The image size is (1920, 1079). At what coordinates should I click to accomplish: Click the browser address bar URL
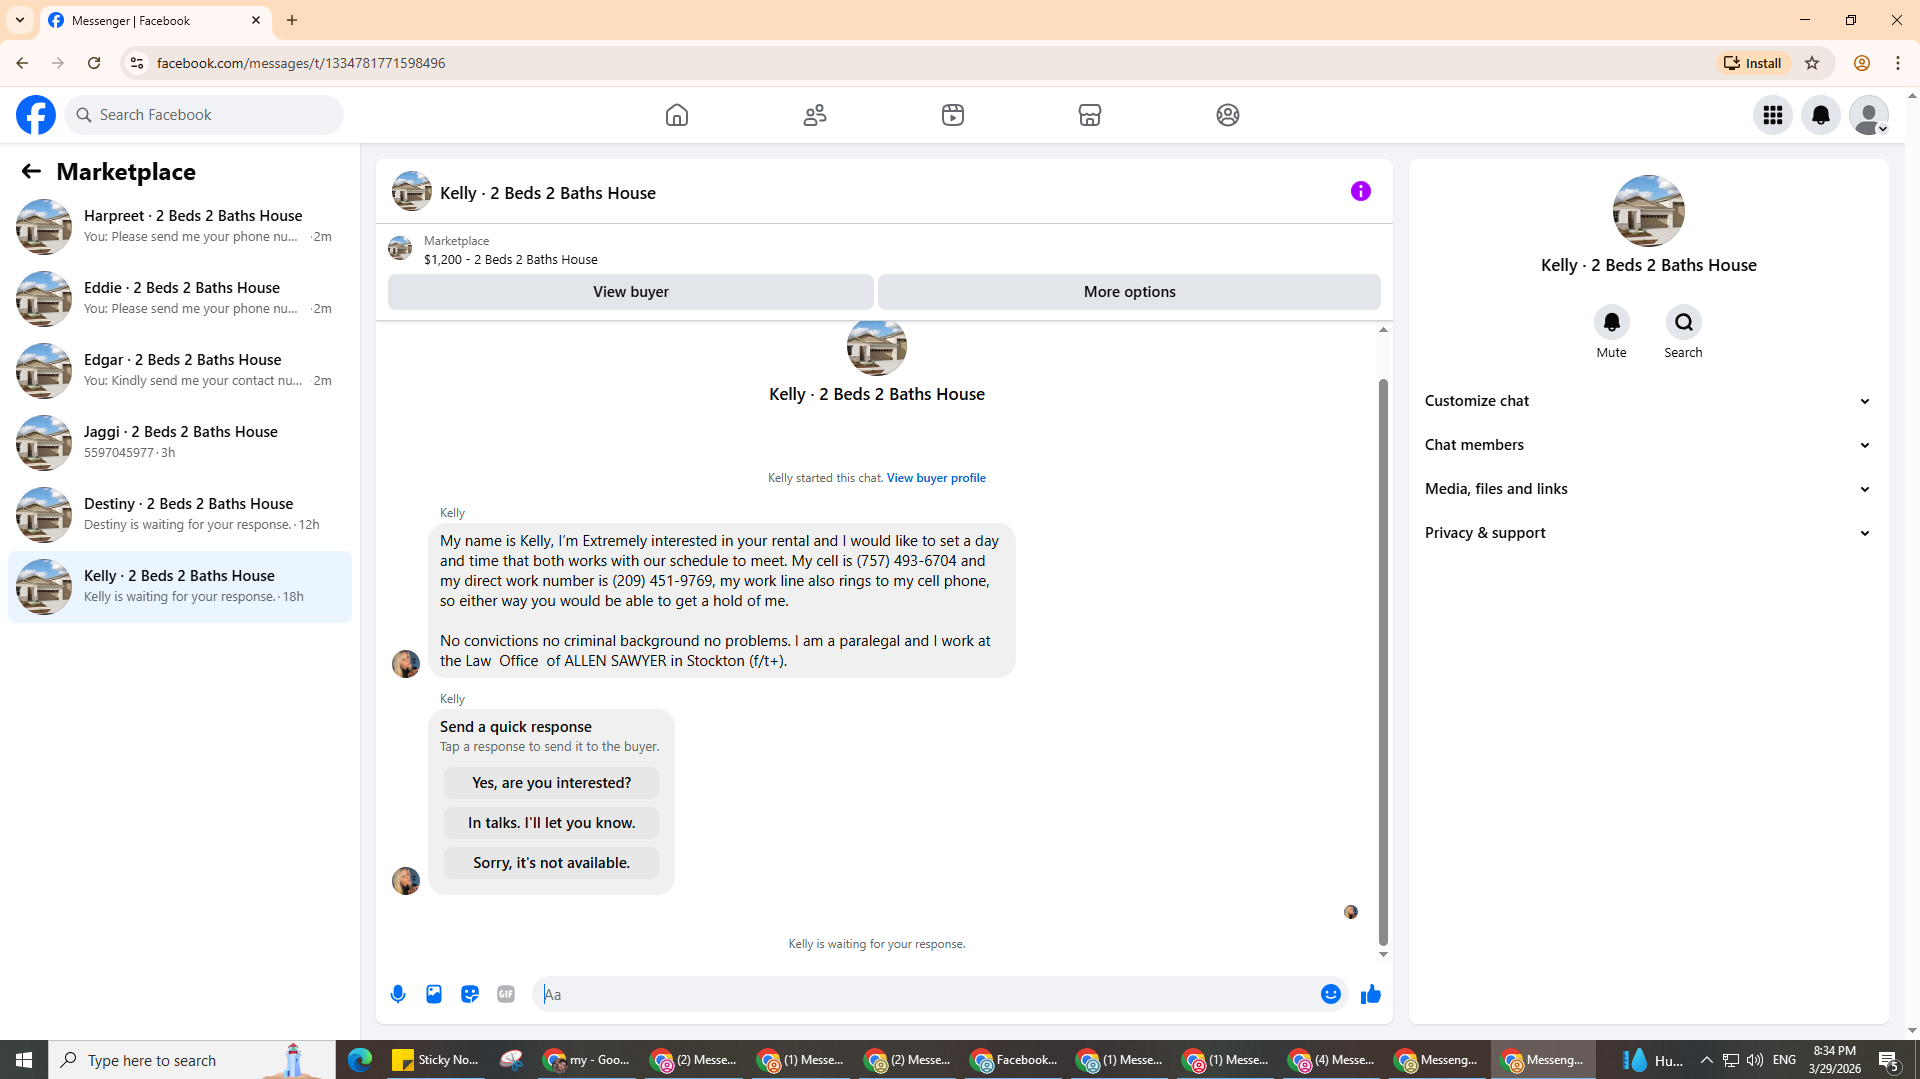click(301, 63)
